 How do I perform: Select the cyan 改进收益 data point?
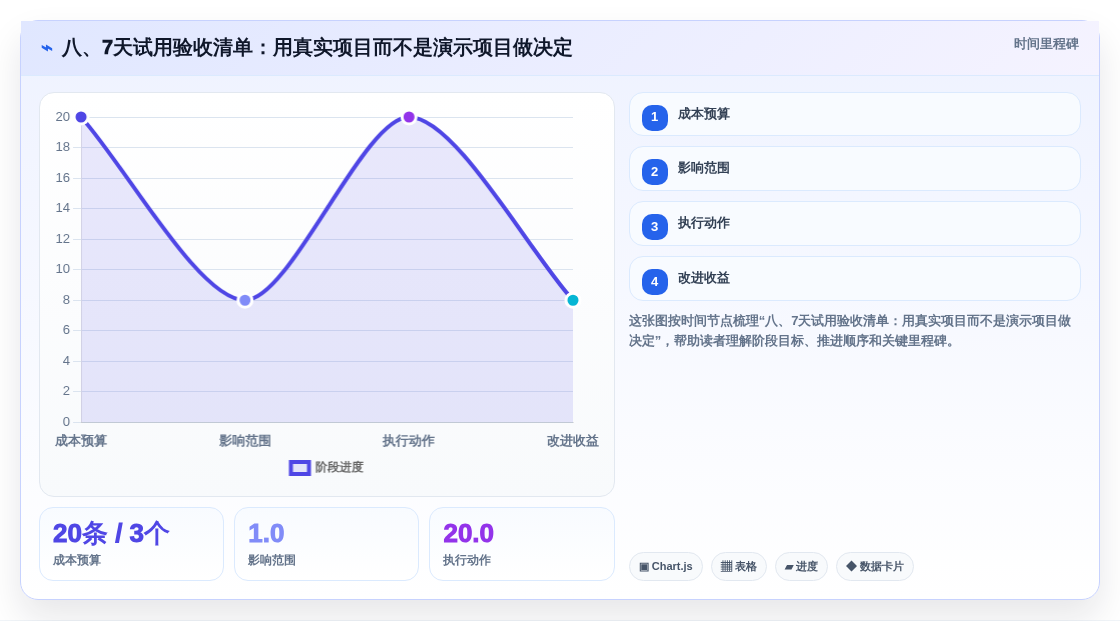click(572, 300)
